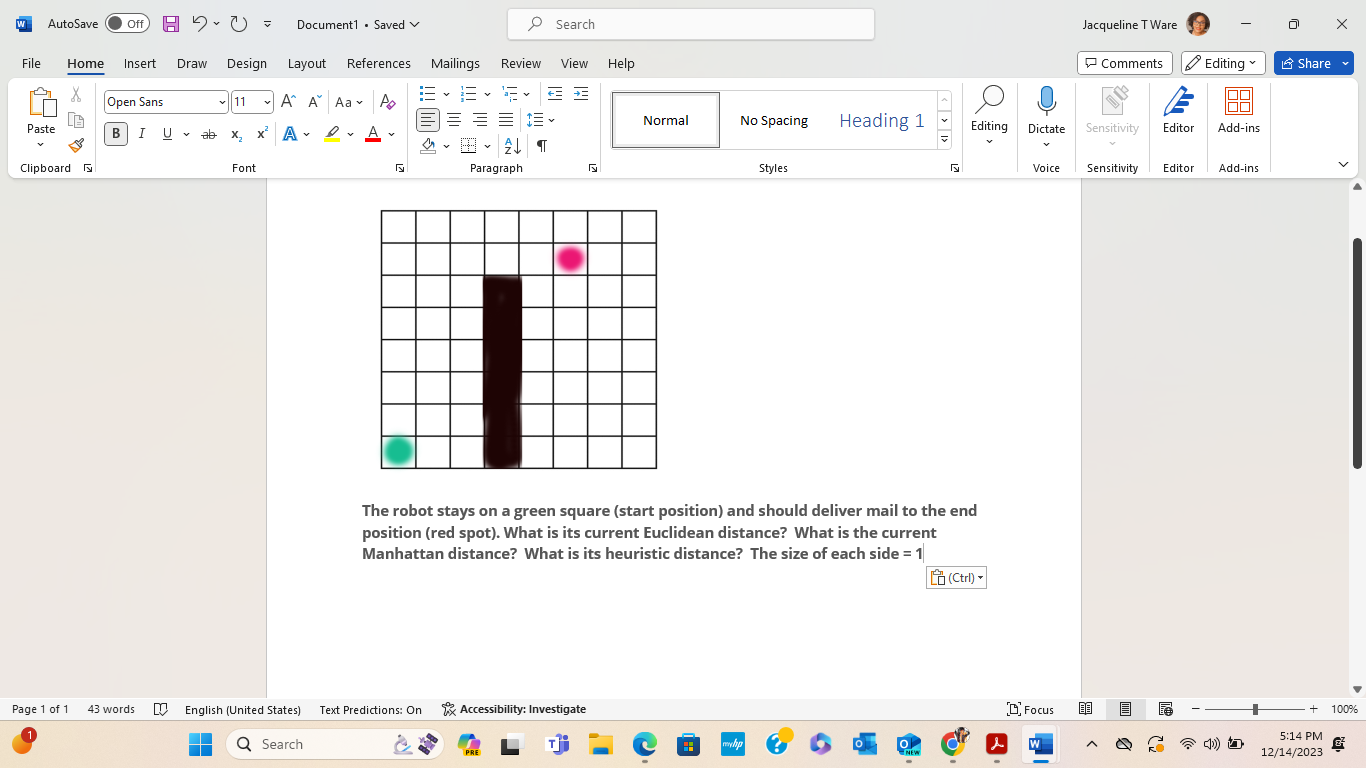Apply strikethrough to selected text
1366x768 pixels.
tap(209, 133)
